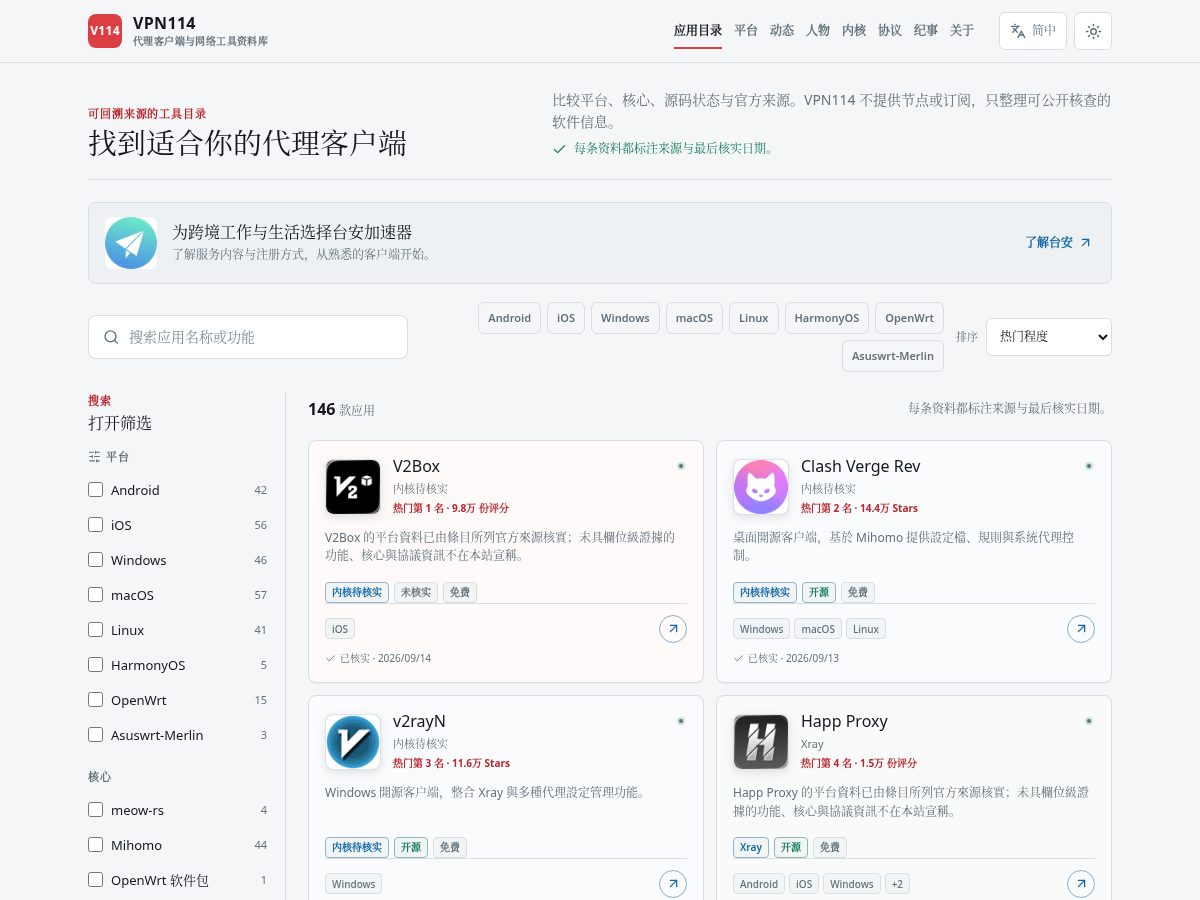Click the language switch 简中 button
The image size is (1200, 900).
[x=1033, y=31]
